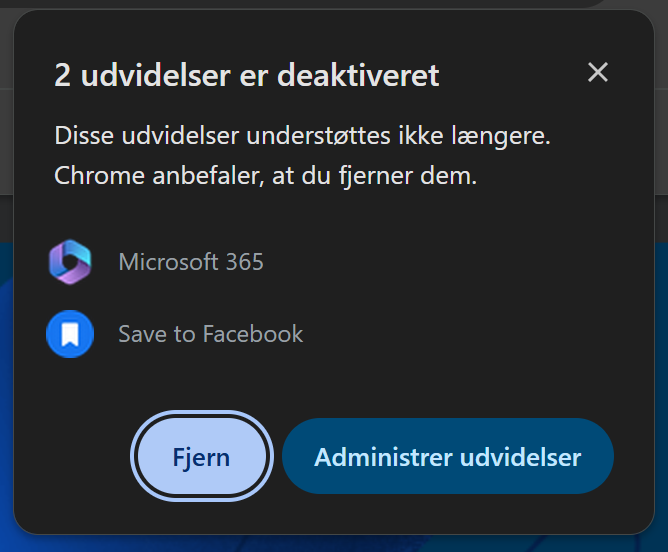Click the word "Administrer" on the blue button
Screen dimensions: 668x552
[x=383, y=457]
